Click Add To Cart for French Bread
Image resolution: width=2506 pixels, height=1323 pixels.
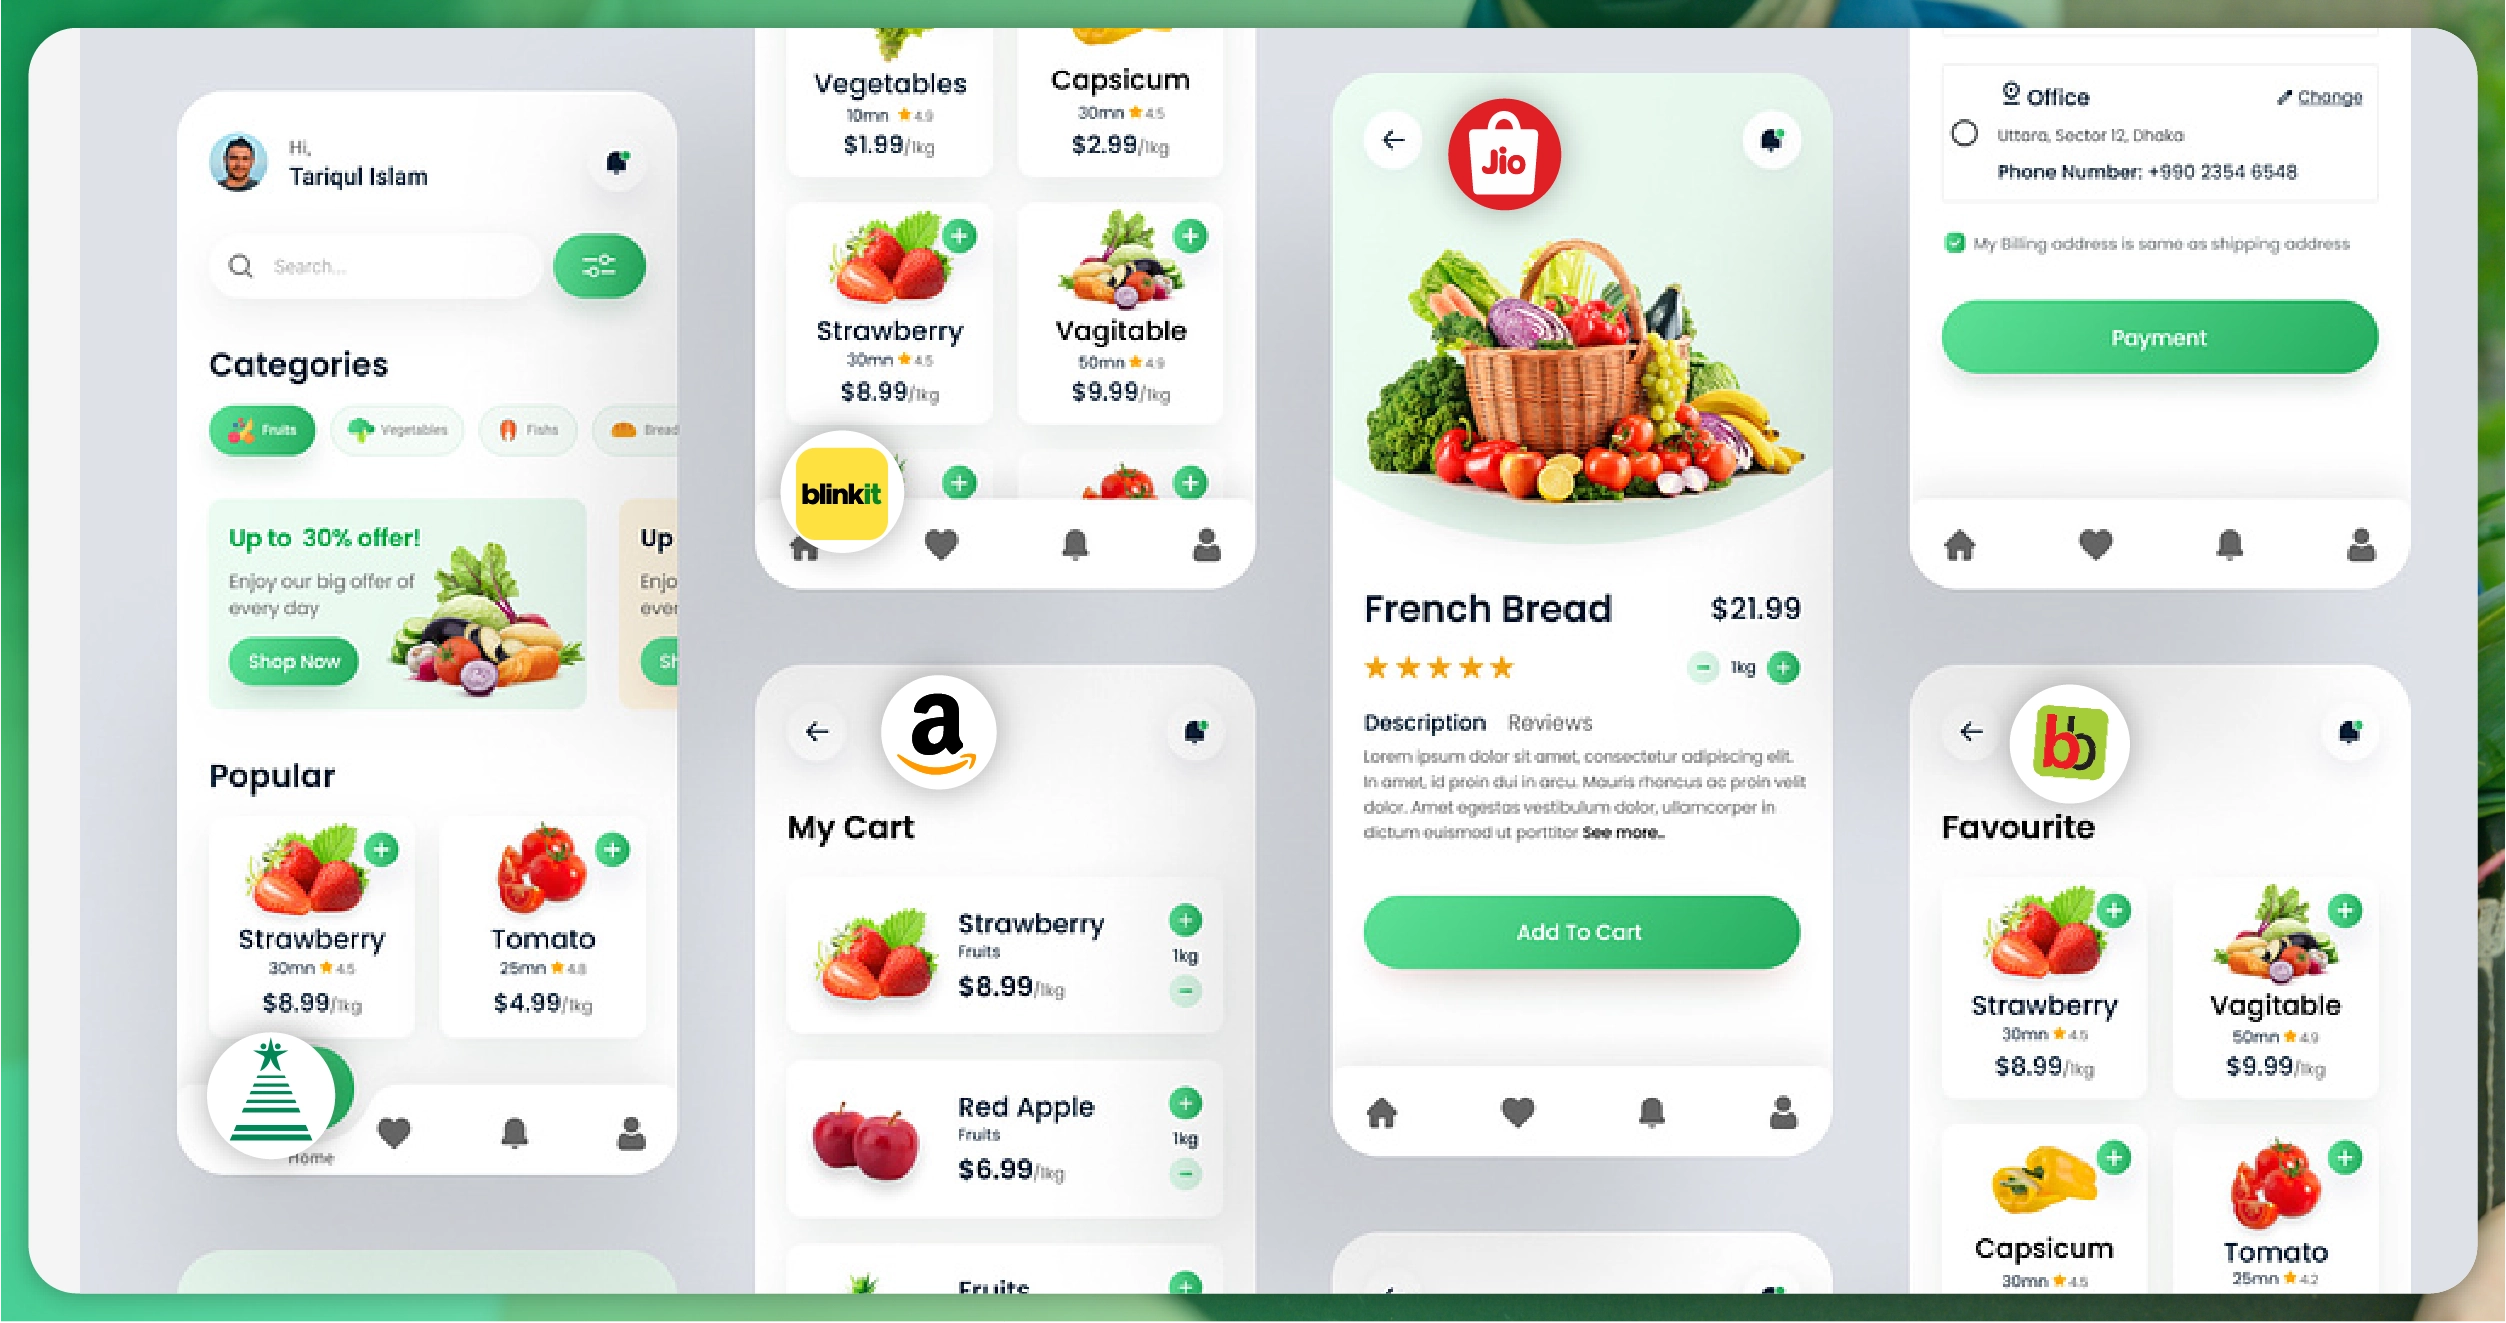[1576, 930]
